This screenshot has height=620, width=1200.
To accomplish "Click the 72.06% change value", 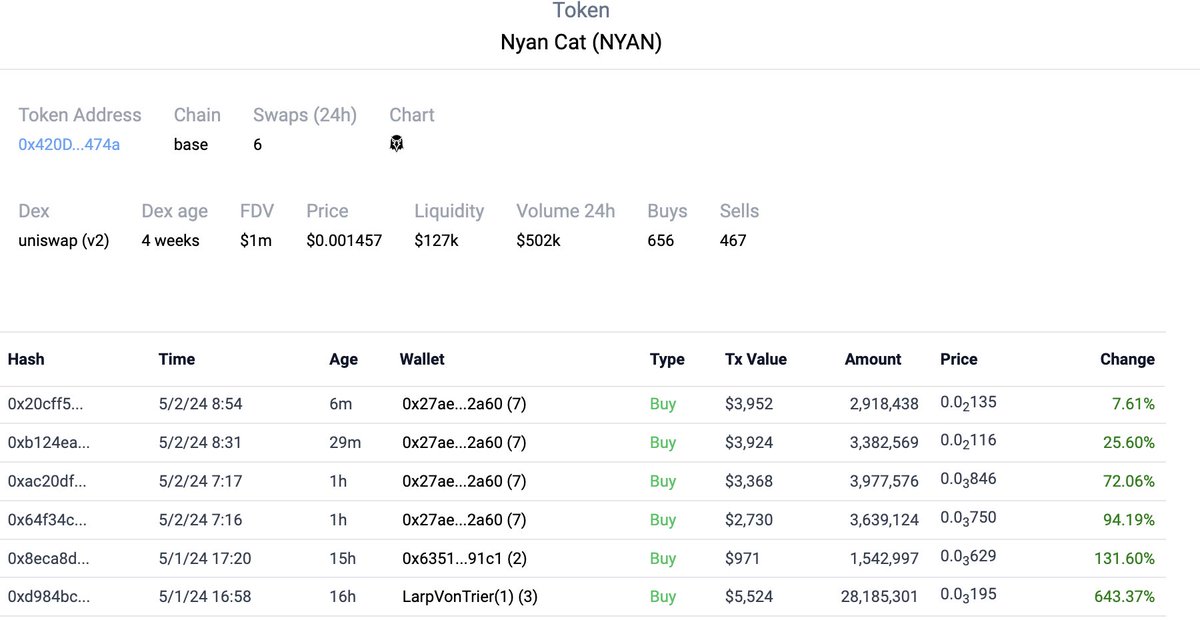I will (1129, 481).
